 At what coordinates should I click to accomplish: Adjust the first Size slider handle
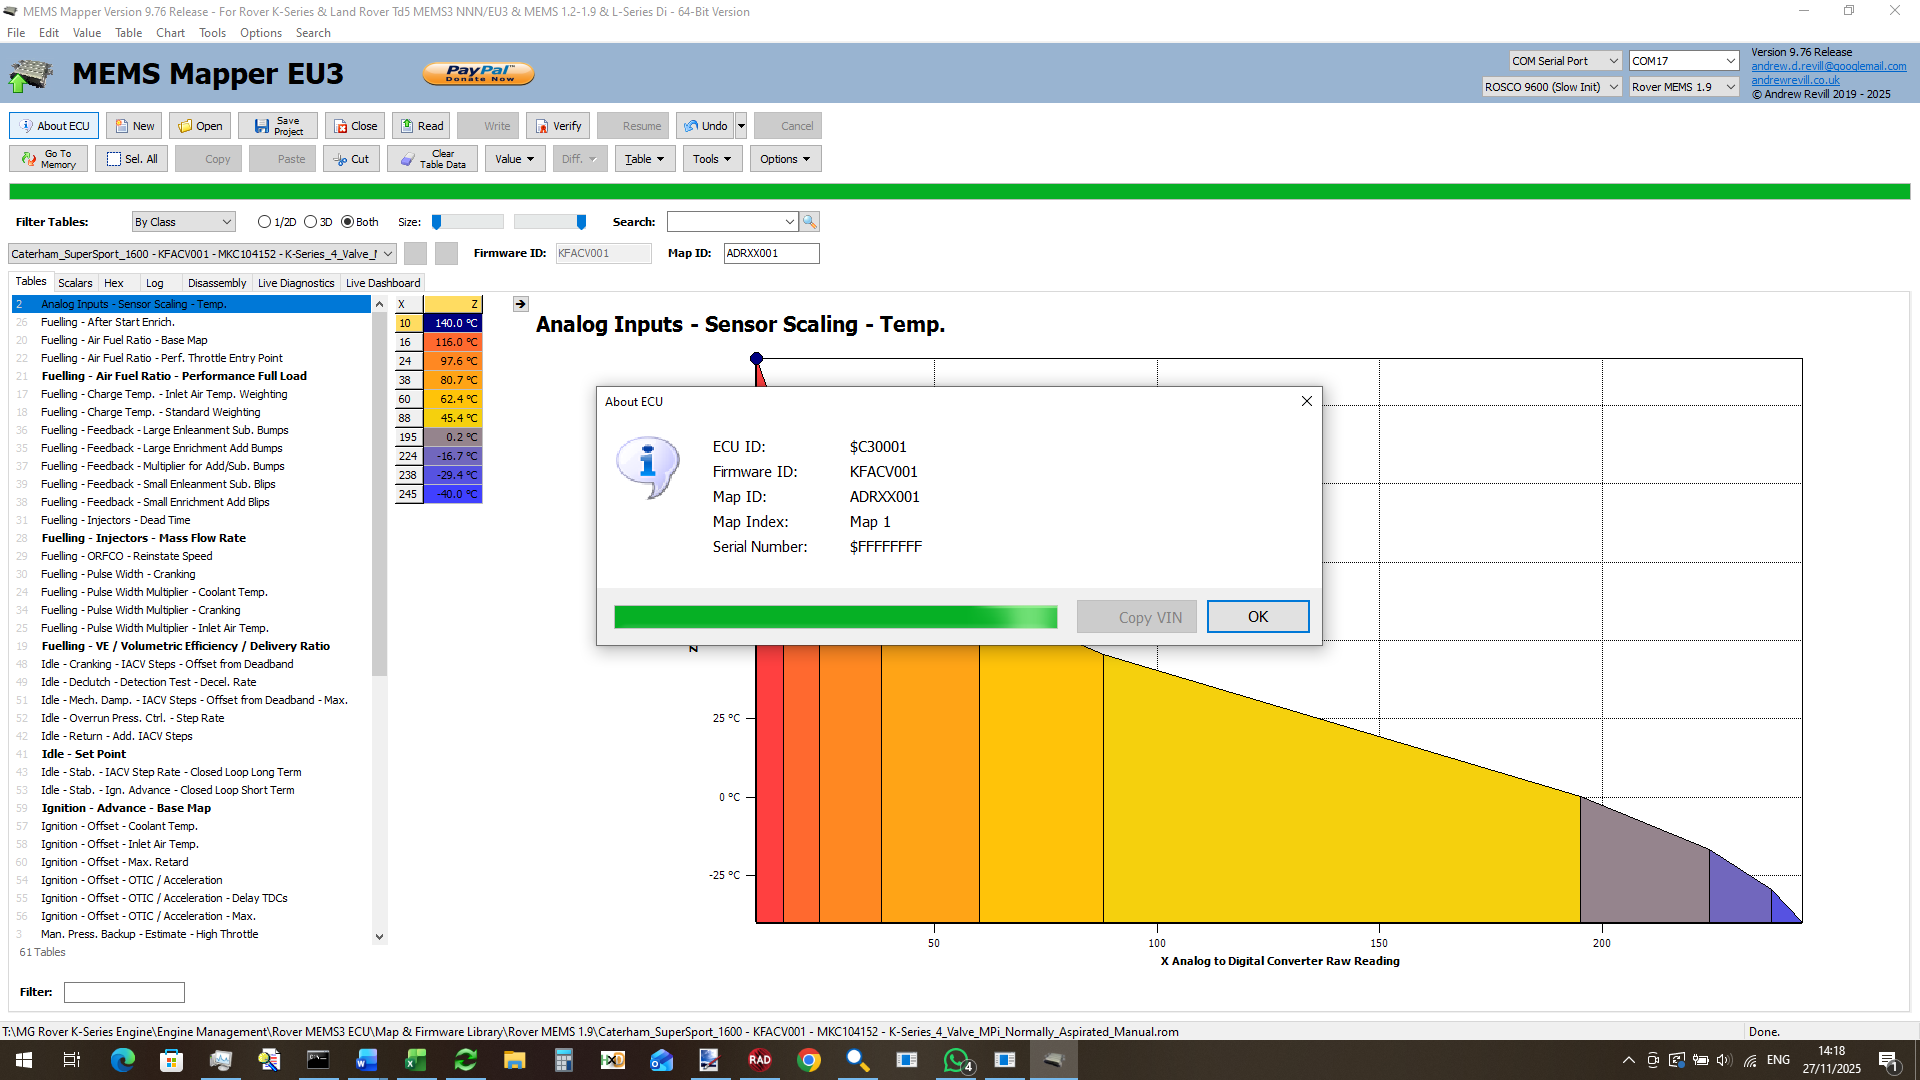click(x=437, y=222)
